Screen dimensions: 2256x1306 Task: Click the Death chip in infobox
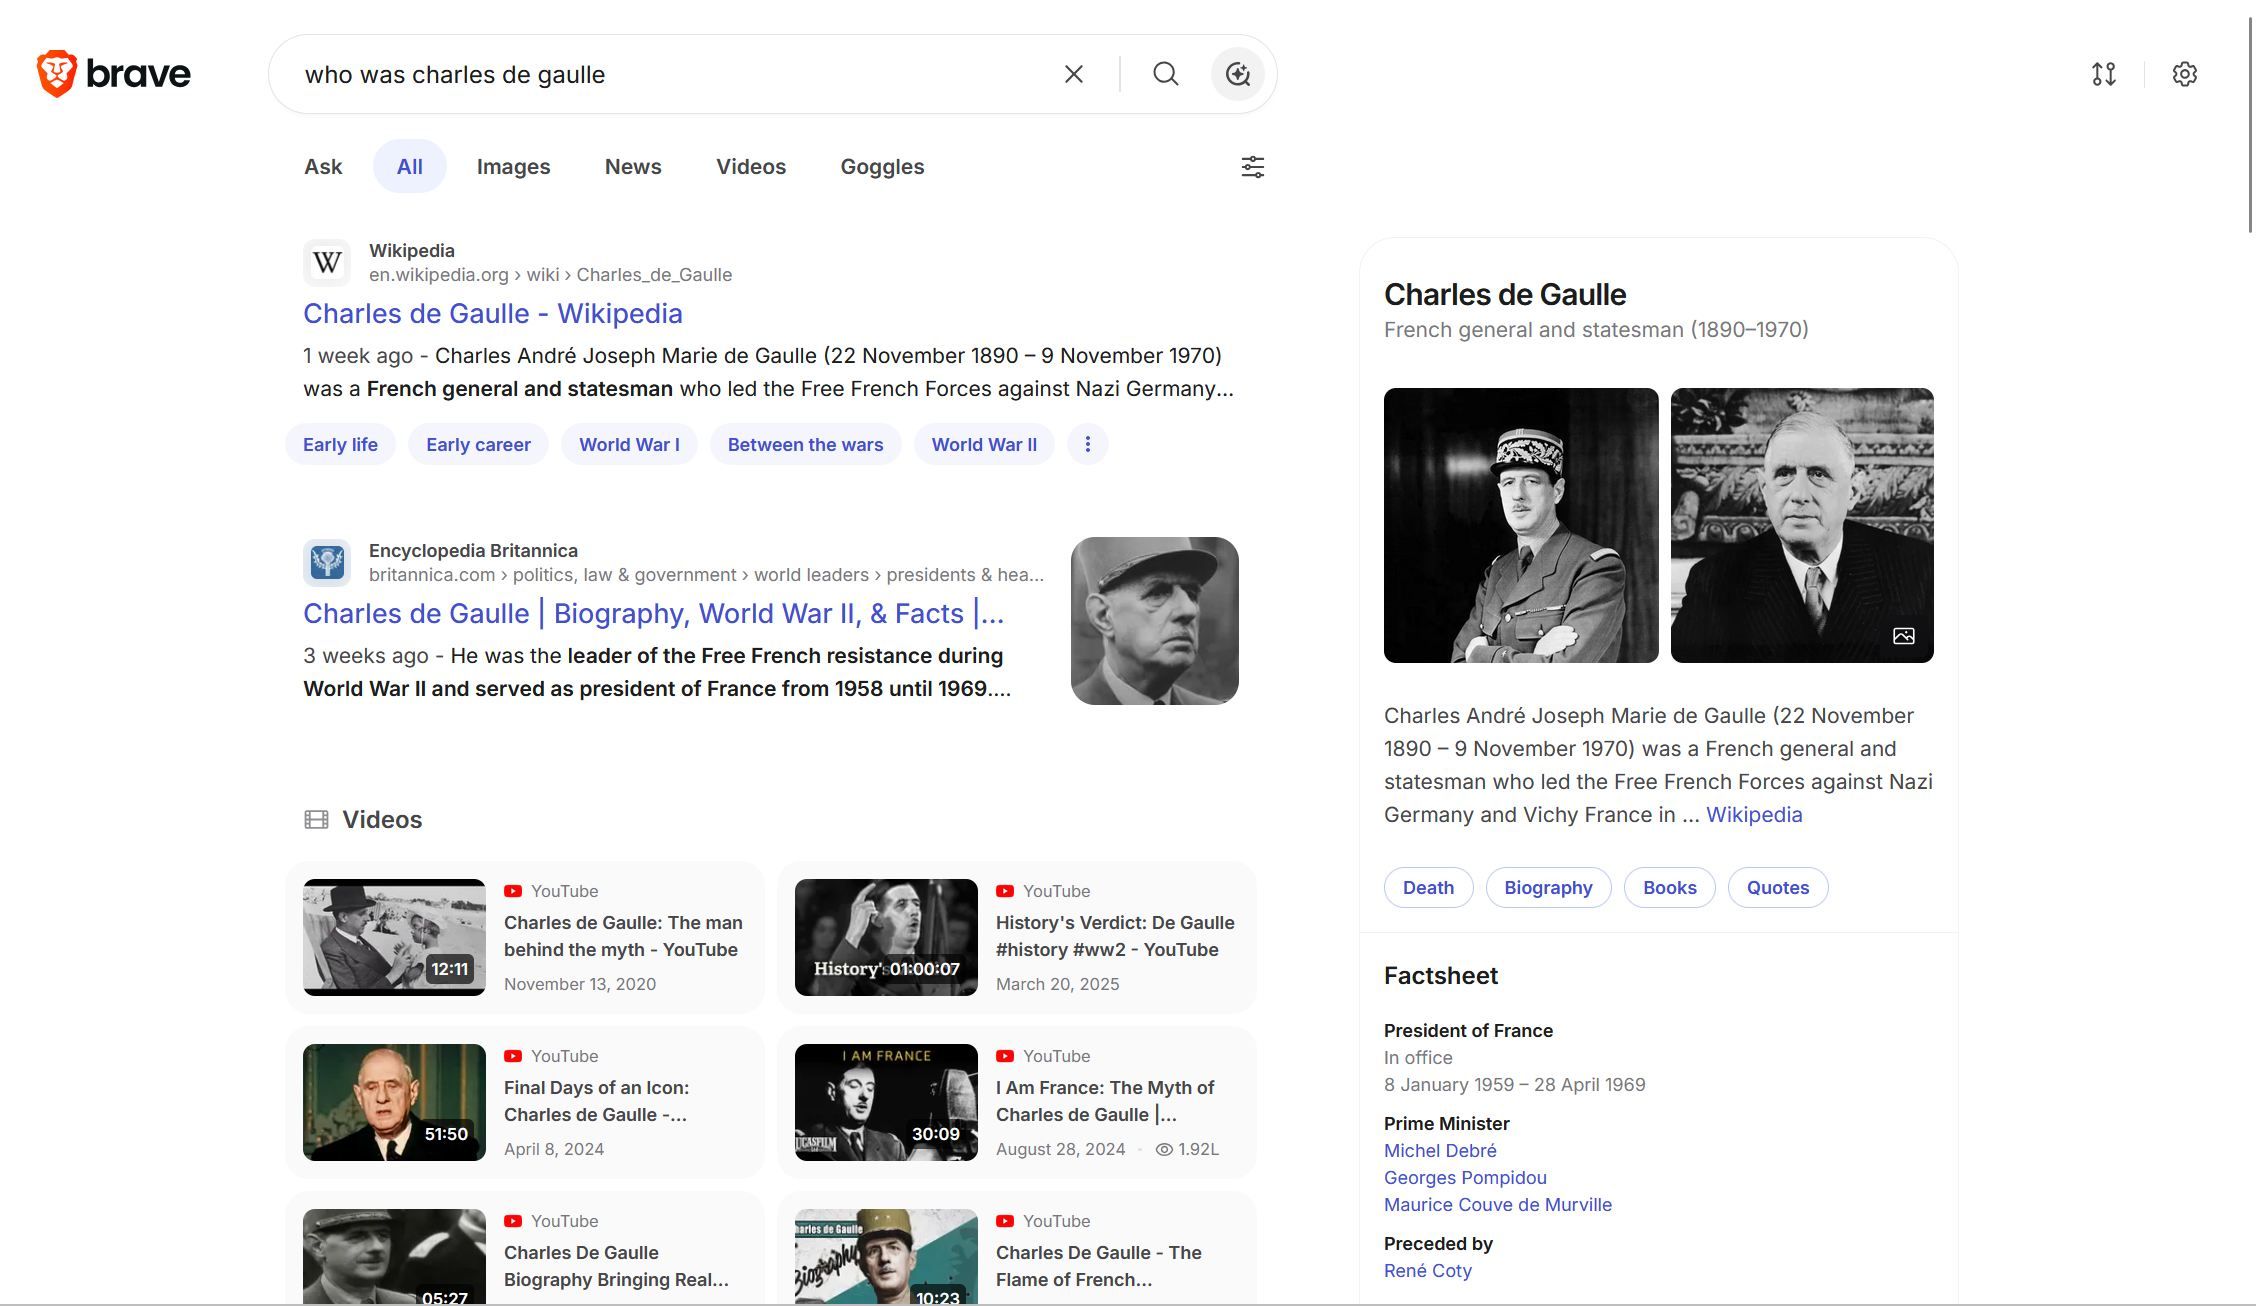click(1428, 888)
